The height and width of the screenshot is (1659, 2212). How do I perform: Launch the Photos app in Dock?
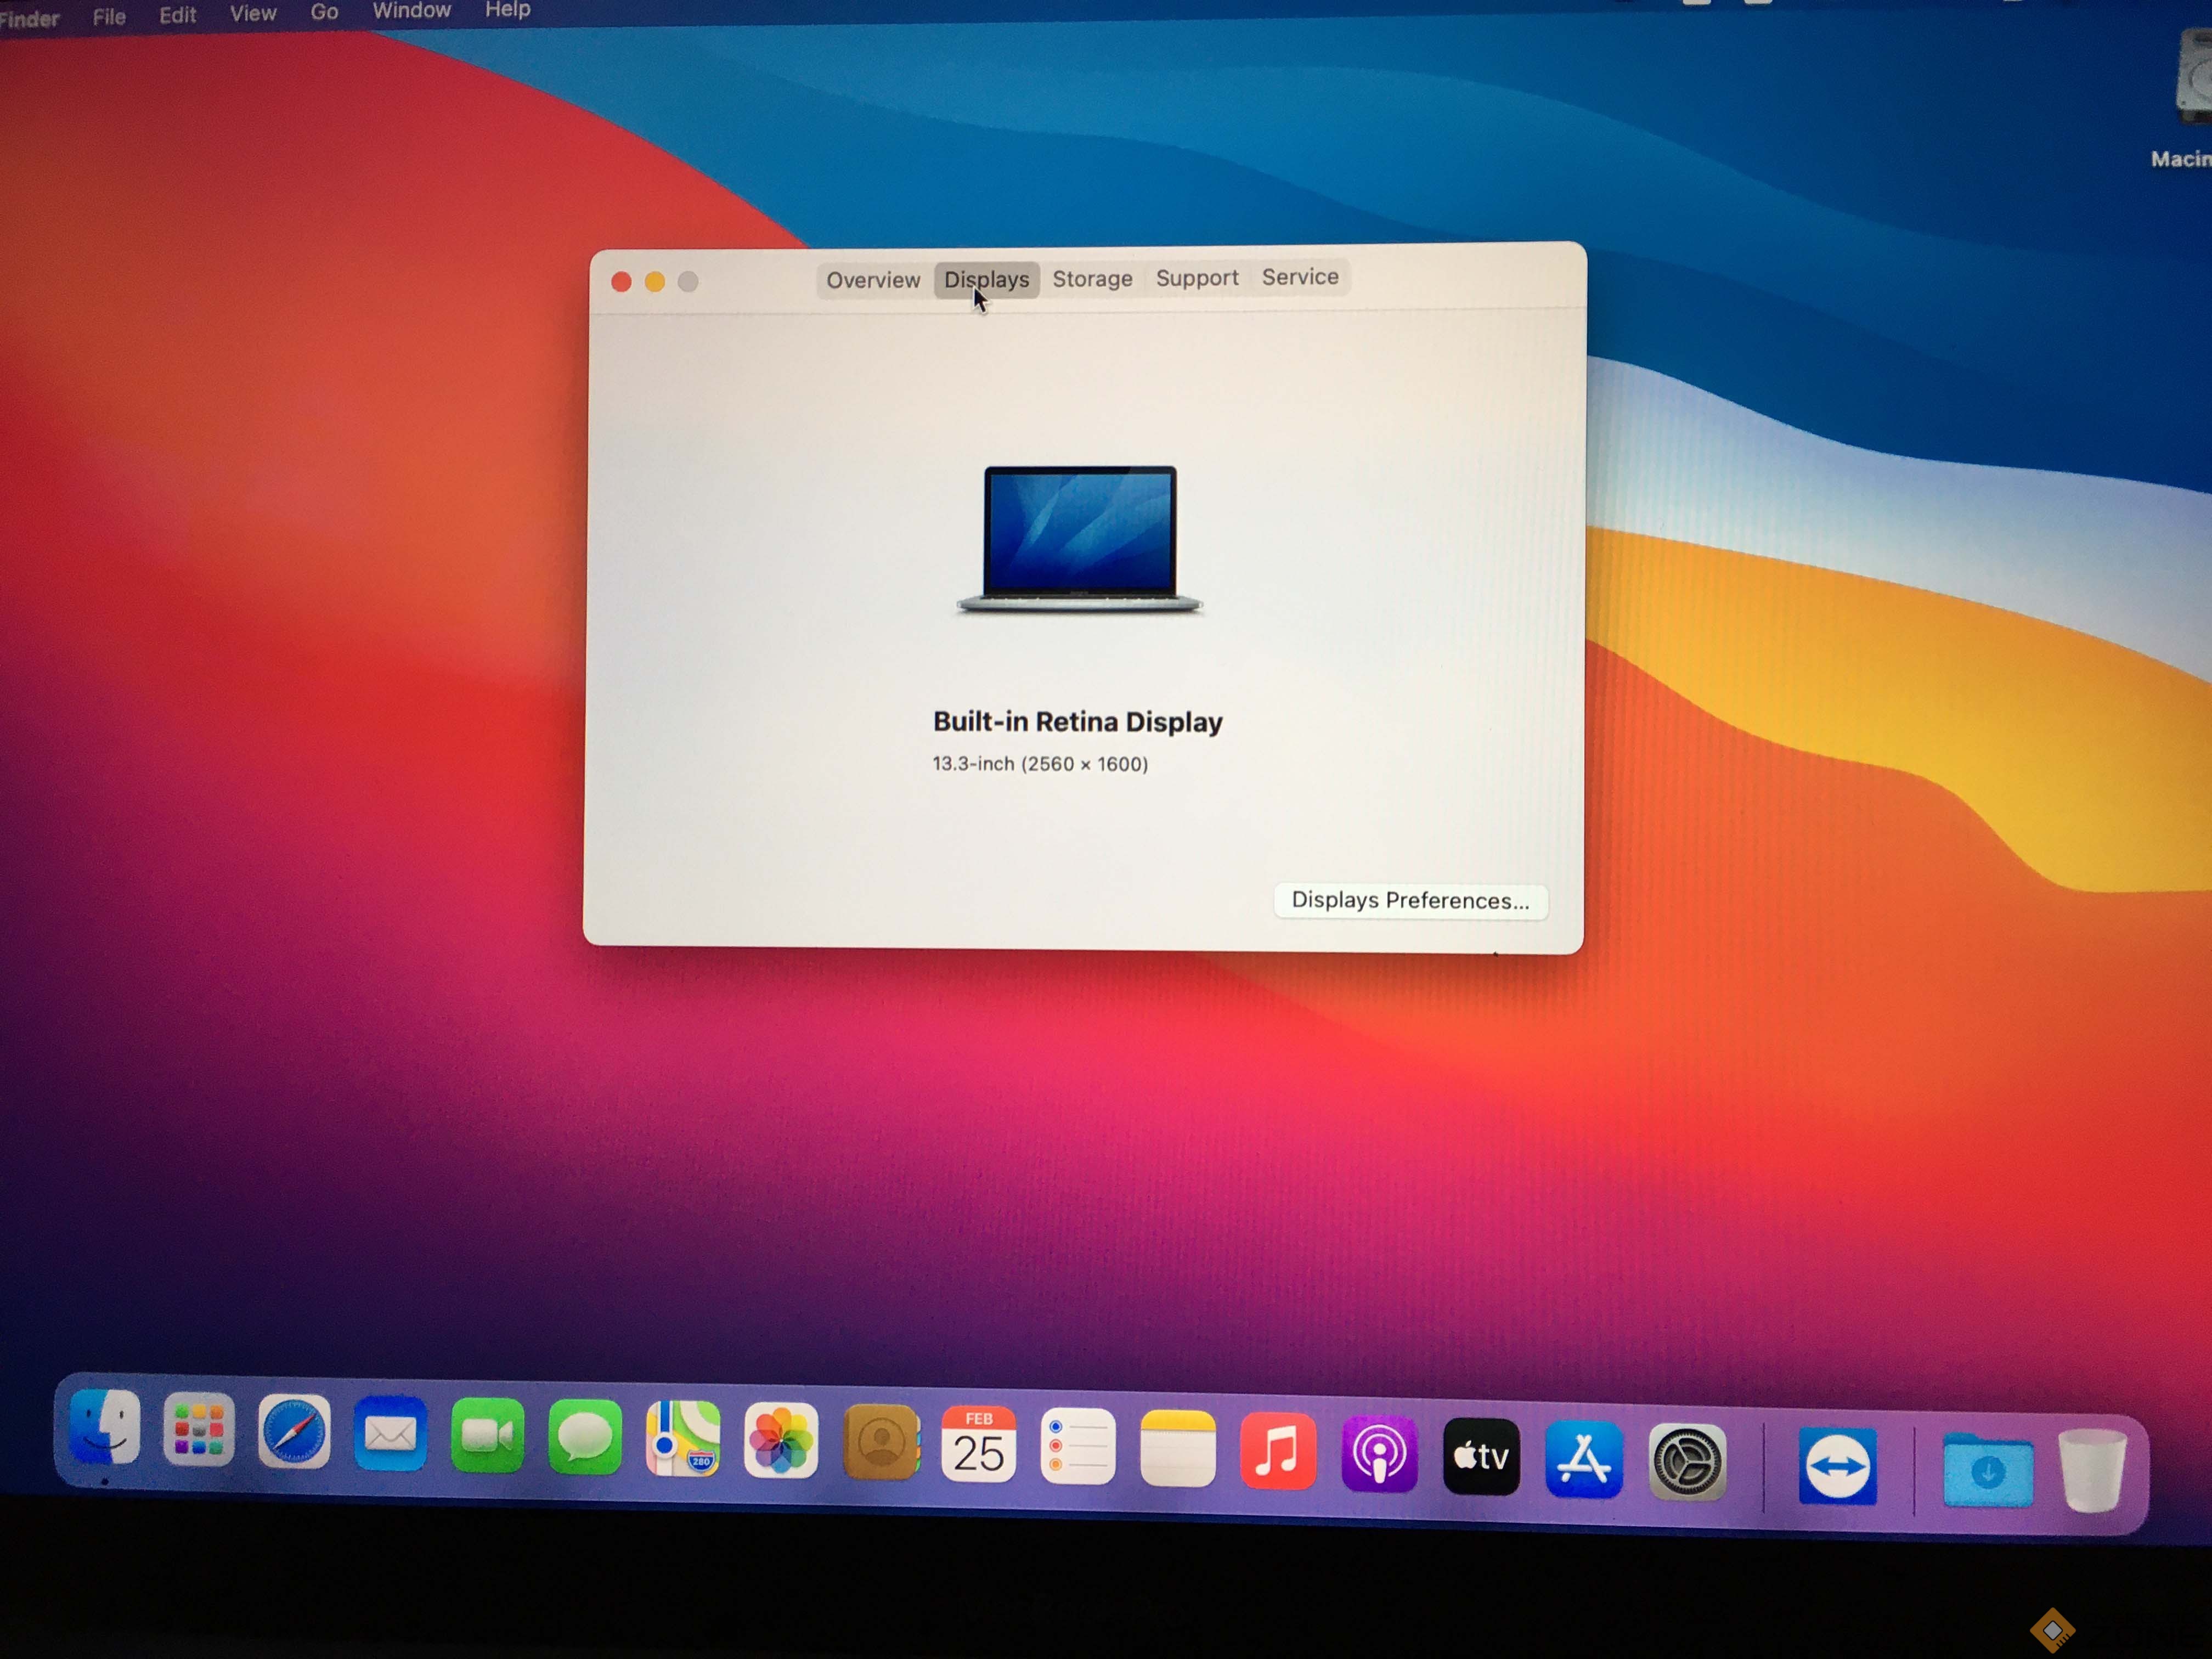pyautogui.click(x=781, y=1441)
